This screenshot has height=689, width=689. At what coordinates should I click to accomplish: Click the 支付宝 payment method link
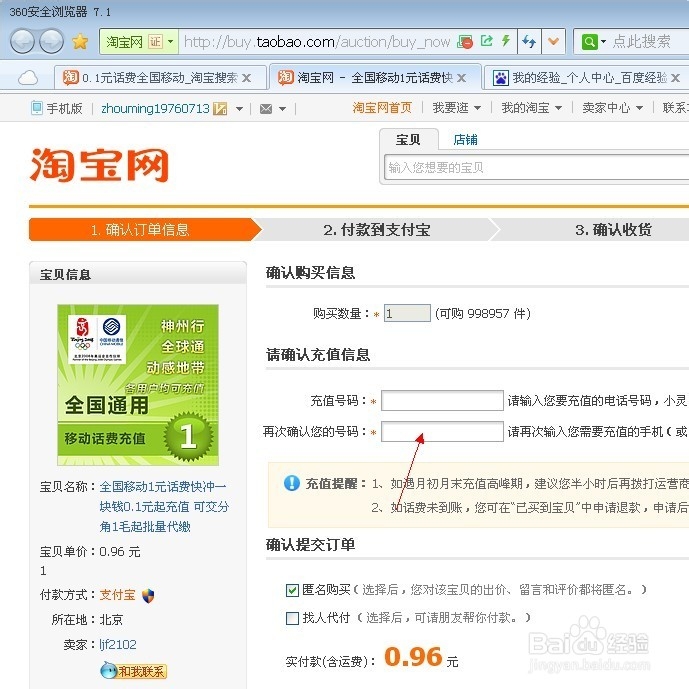click(x=117, y=595)
